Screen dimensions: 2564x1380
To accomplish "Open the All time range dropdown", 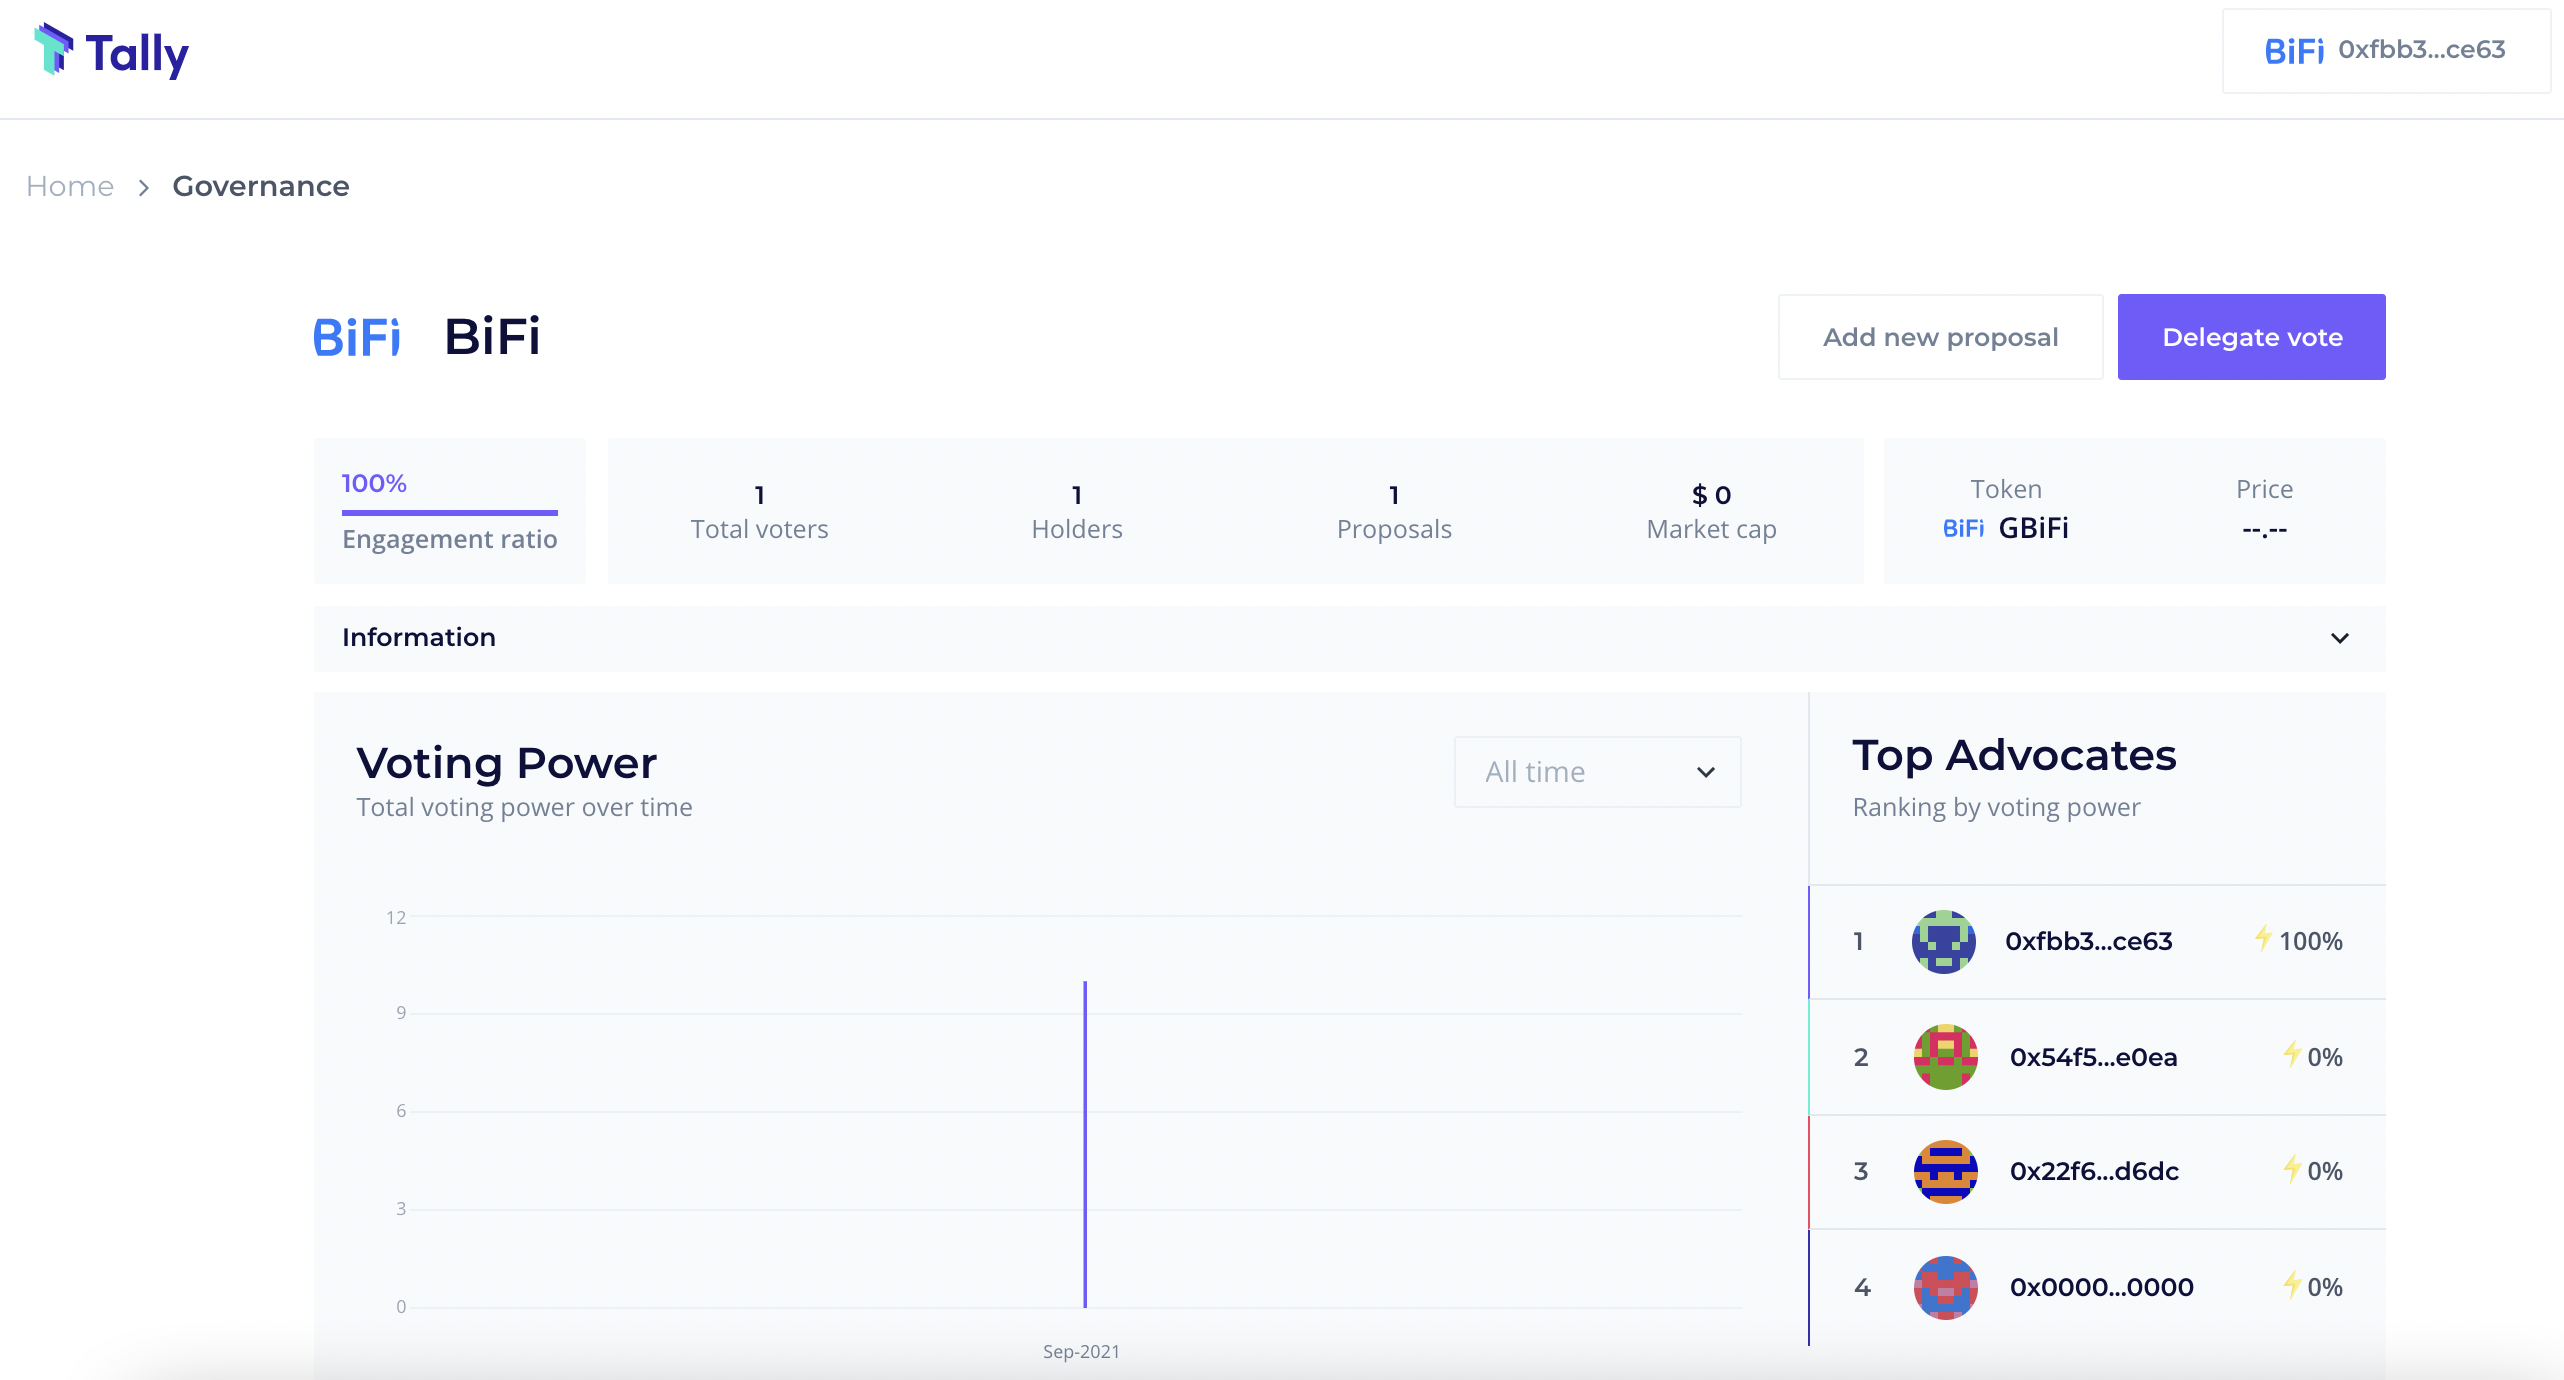I will click(x=1597, y=772).
